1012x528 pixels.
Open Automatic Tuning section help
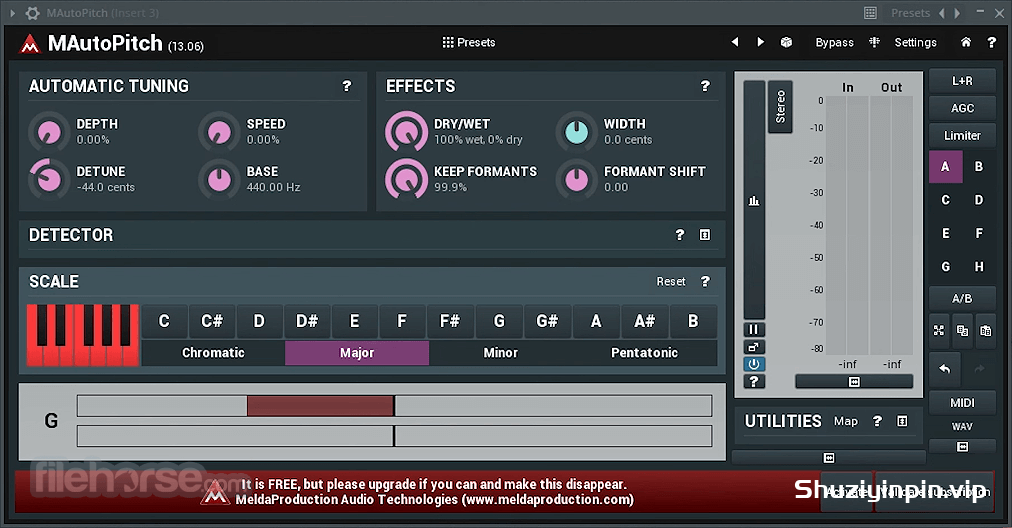347,86
